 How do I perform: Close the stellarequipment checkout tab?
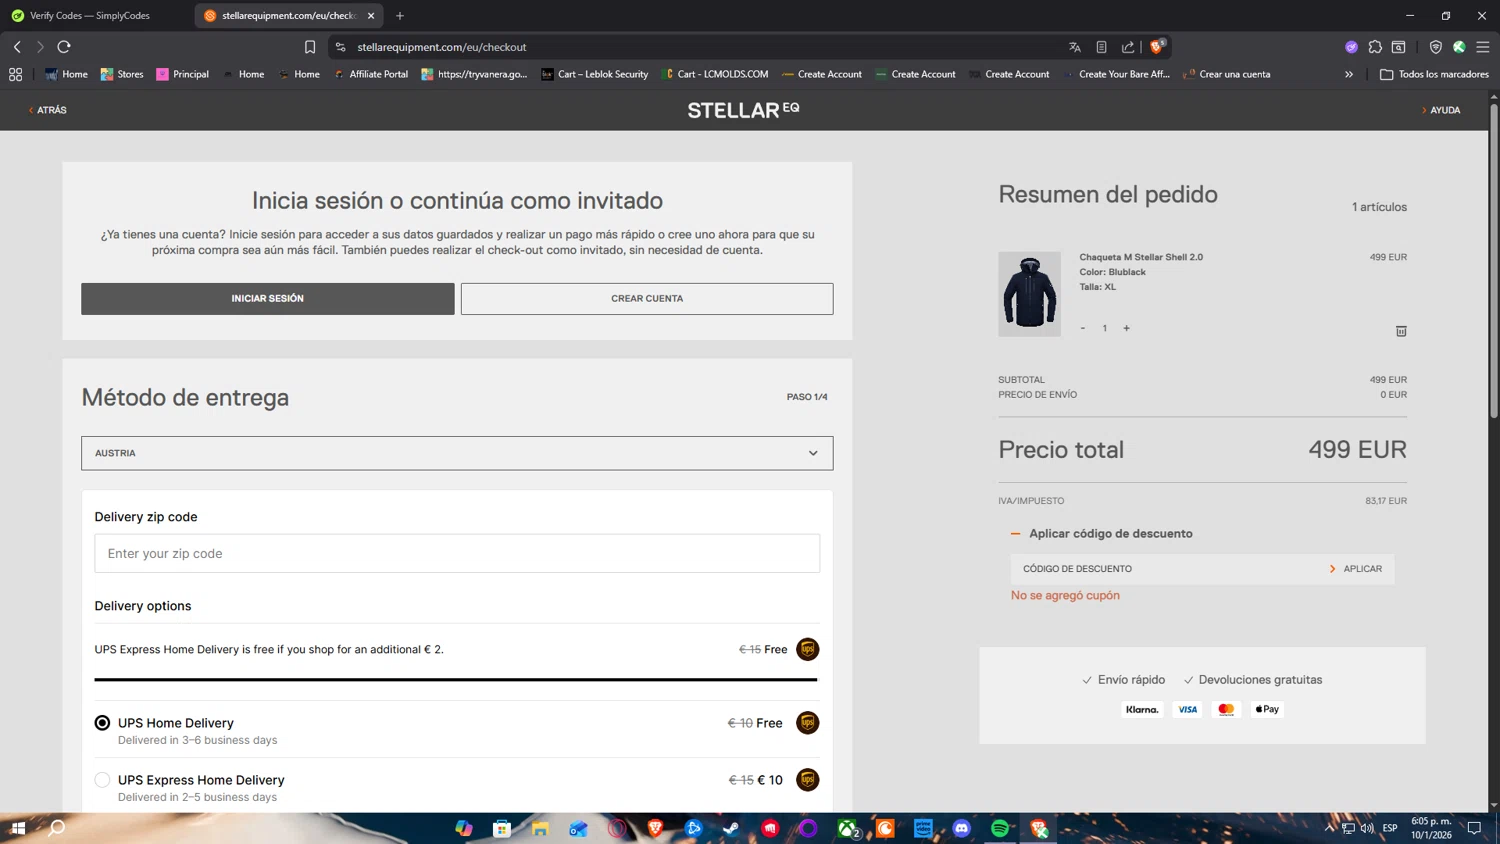click(x=371, y=16)
